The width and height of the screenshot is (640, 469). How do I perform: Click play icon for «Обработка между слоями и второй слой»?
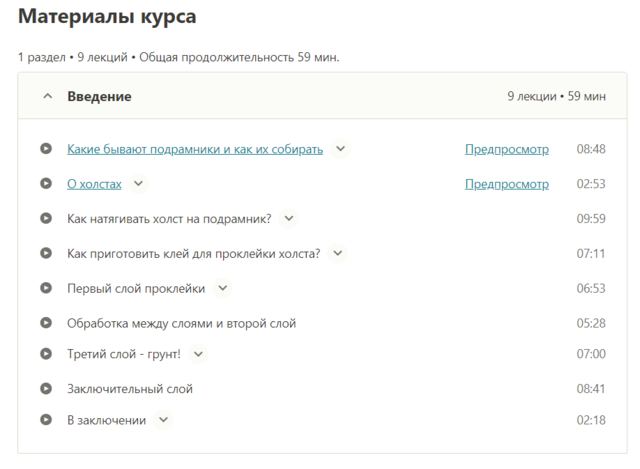click(x=46, y=323)
